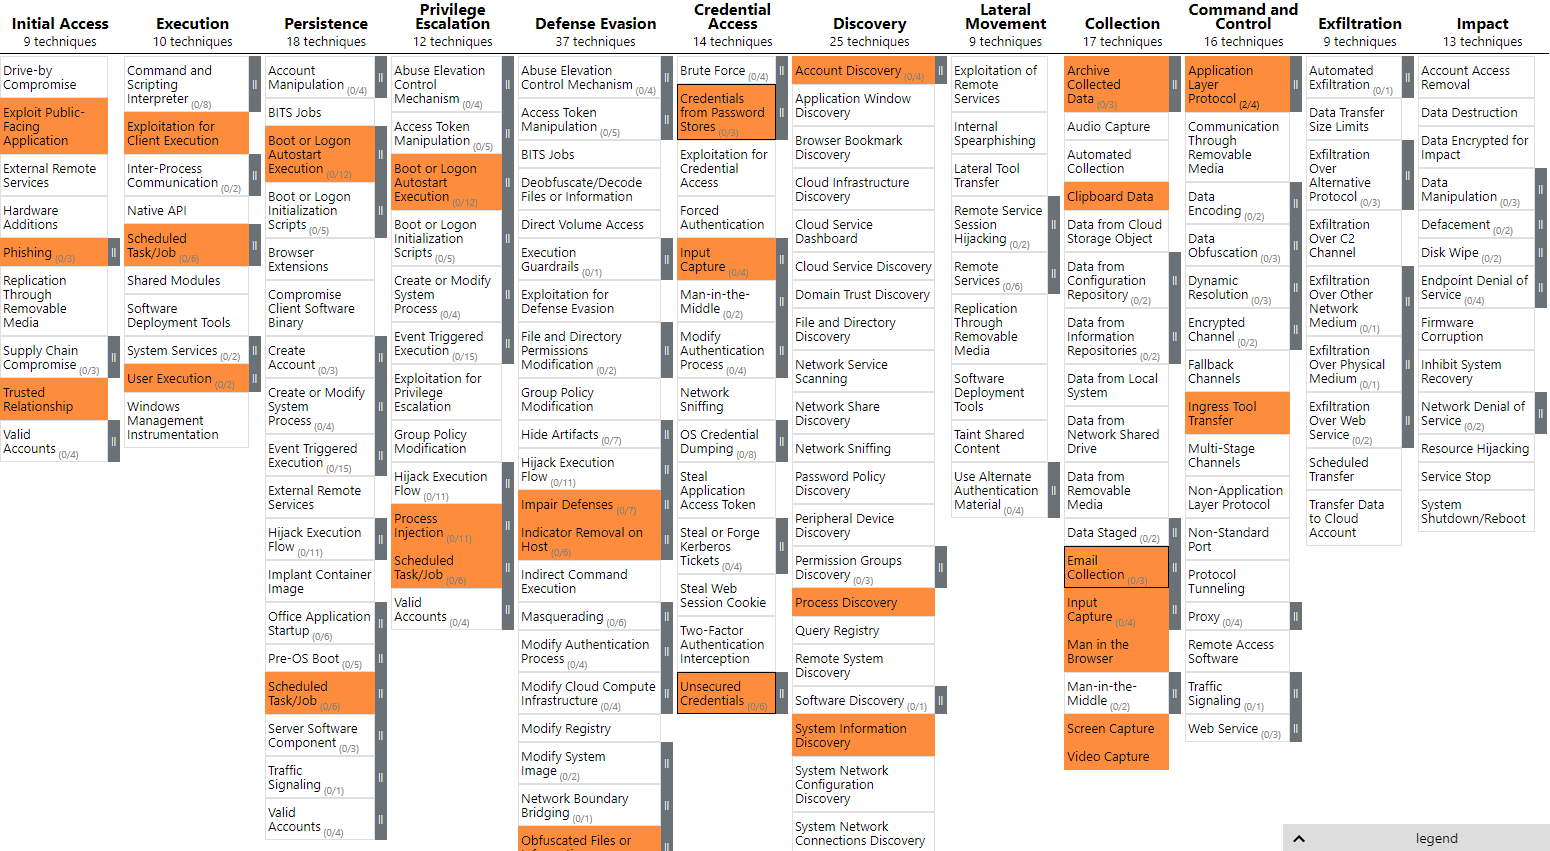Image resolution: width=1550 pixels, height=851 pixels.
Task: Select Remote Access Software technique
Action: (1237, 651)
